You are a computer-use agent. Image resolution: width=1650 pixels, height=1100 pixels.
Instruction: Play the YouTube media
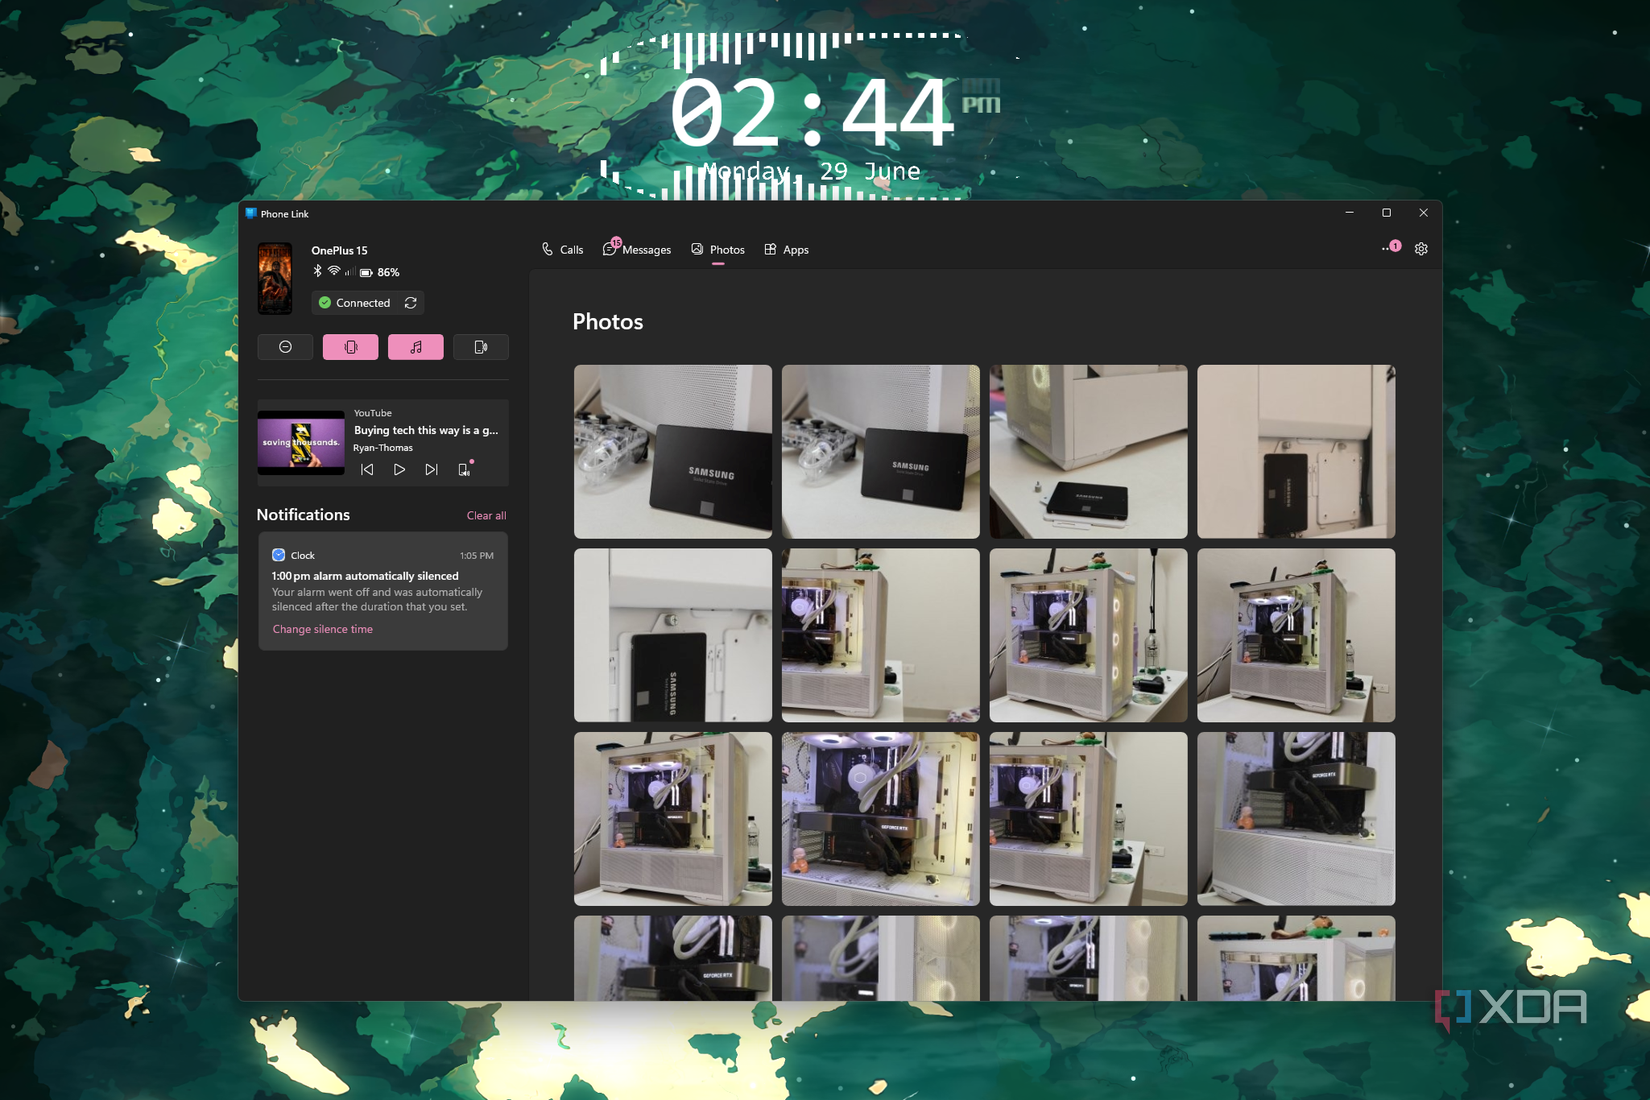(x=399, y=469)
